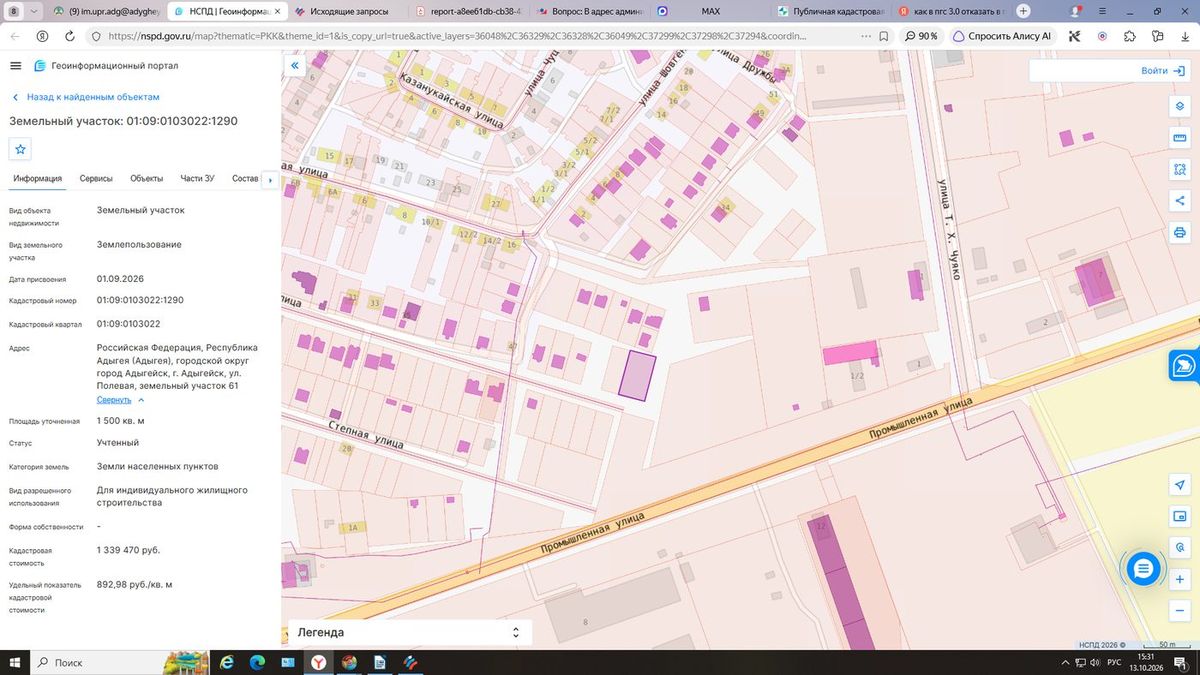Open the chat assistant bubble

[x=1143, y=569]
